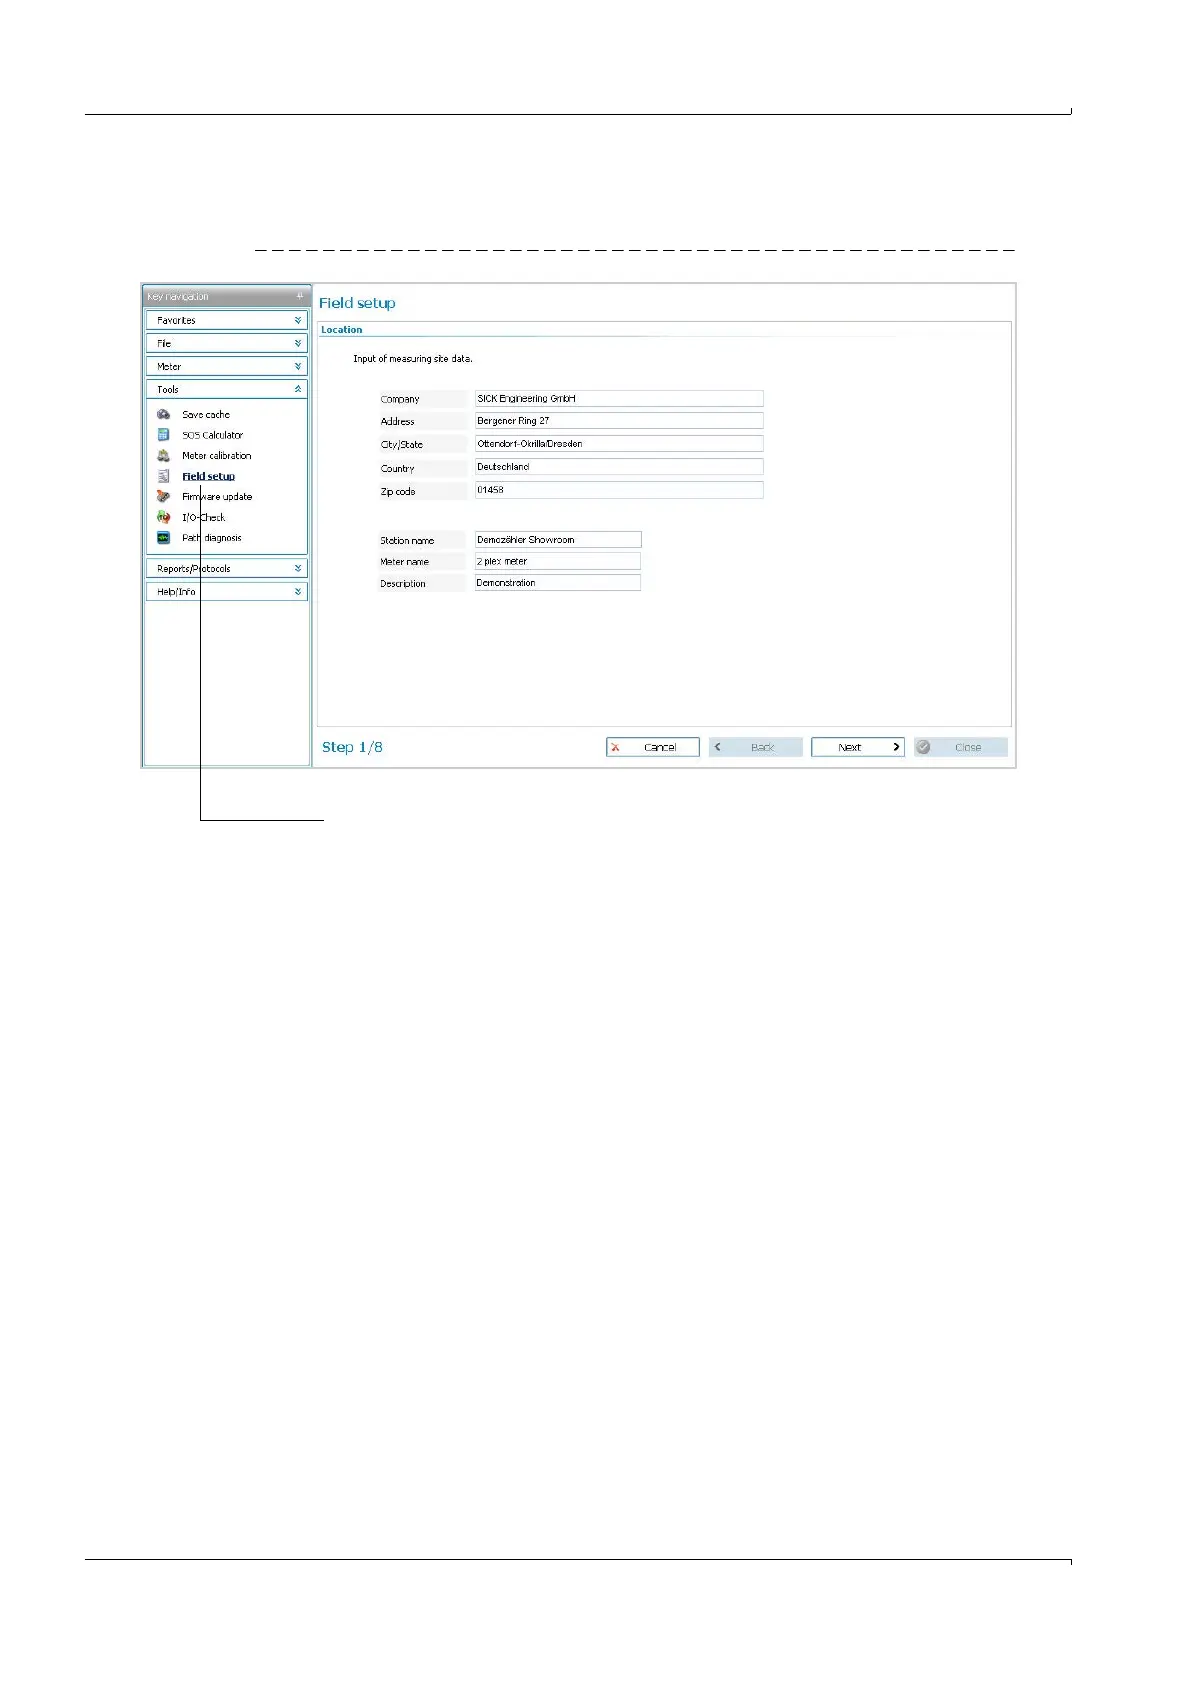Screen dimensions: 1190x1684
Task: Edit the Country field
Action: pyautogui.click(x=619, y=467)
